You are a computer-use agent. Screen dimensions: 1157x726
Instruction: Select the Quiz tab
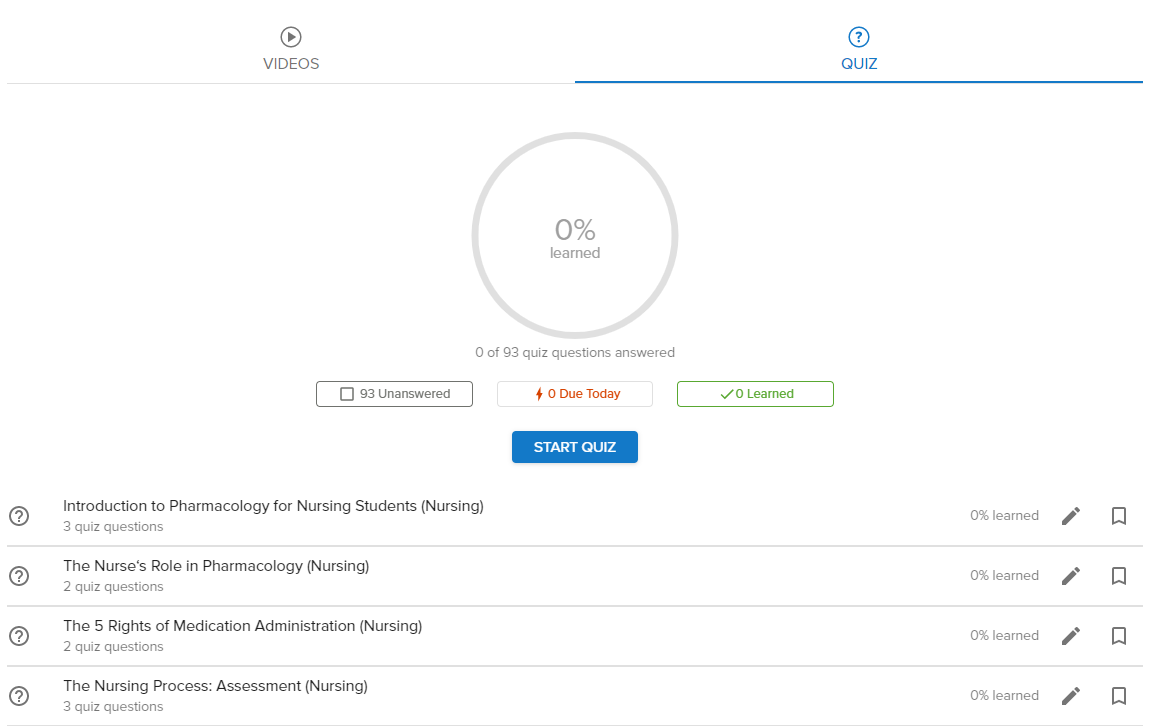pyautogui.click(x=859, y=49)
